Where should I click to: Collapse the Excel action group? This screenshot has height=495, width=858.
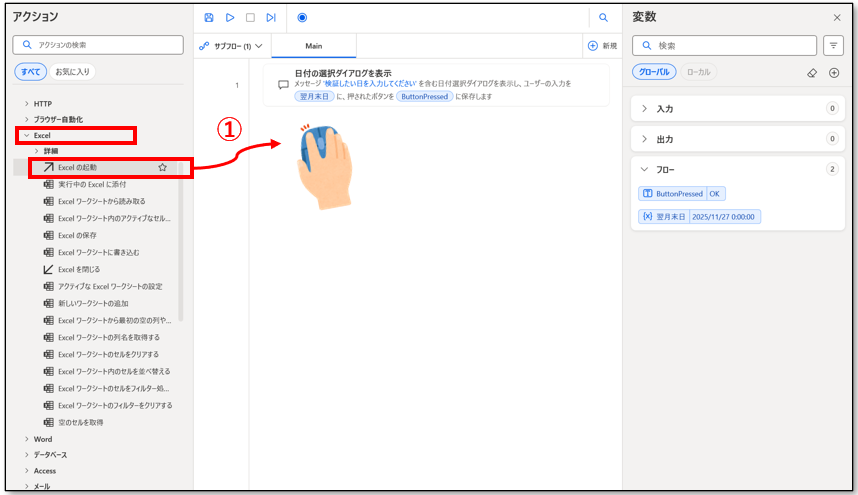click(27, 135)
